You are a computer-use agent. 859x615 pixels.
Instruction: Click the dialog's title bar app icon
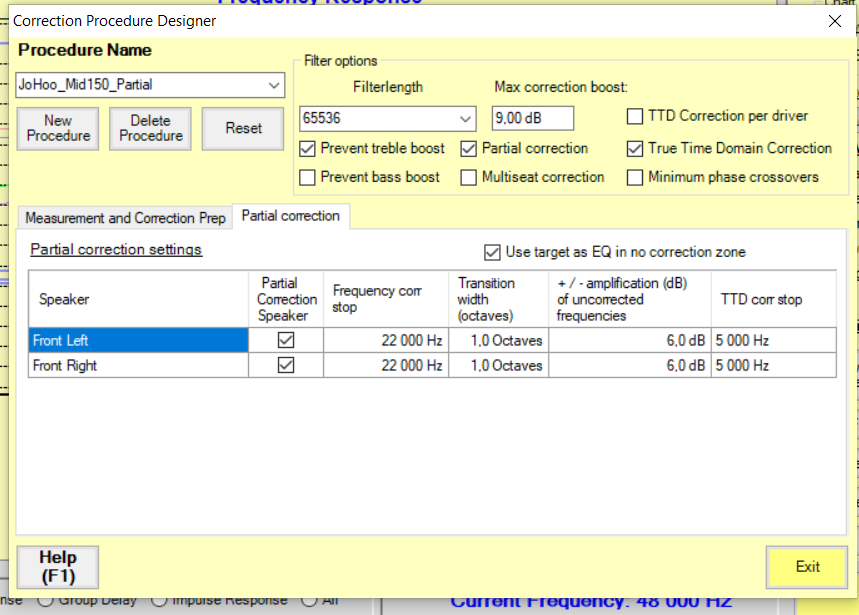click(x=6, y=21)
